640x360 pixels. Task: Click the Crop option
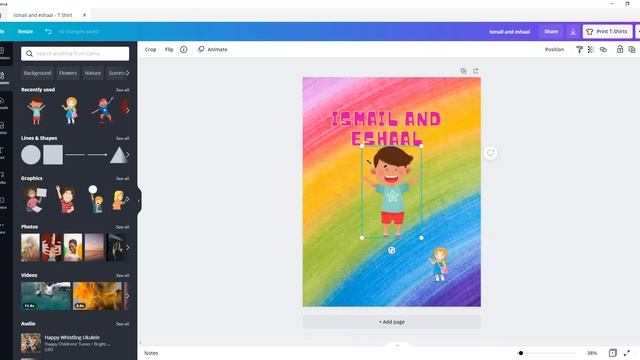pos(150,49)
